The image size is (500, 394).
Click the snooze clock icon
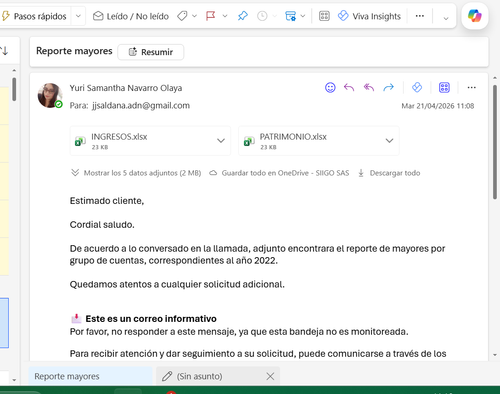[x=262, y=16]
